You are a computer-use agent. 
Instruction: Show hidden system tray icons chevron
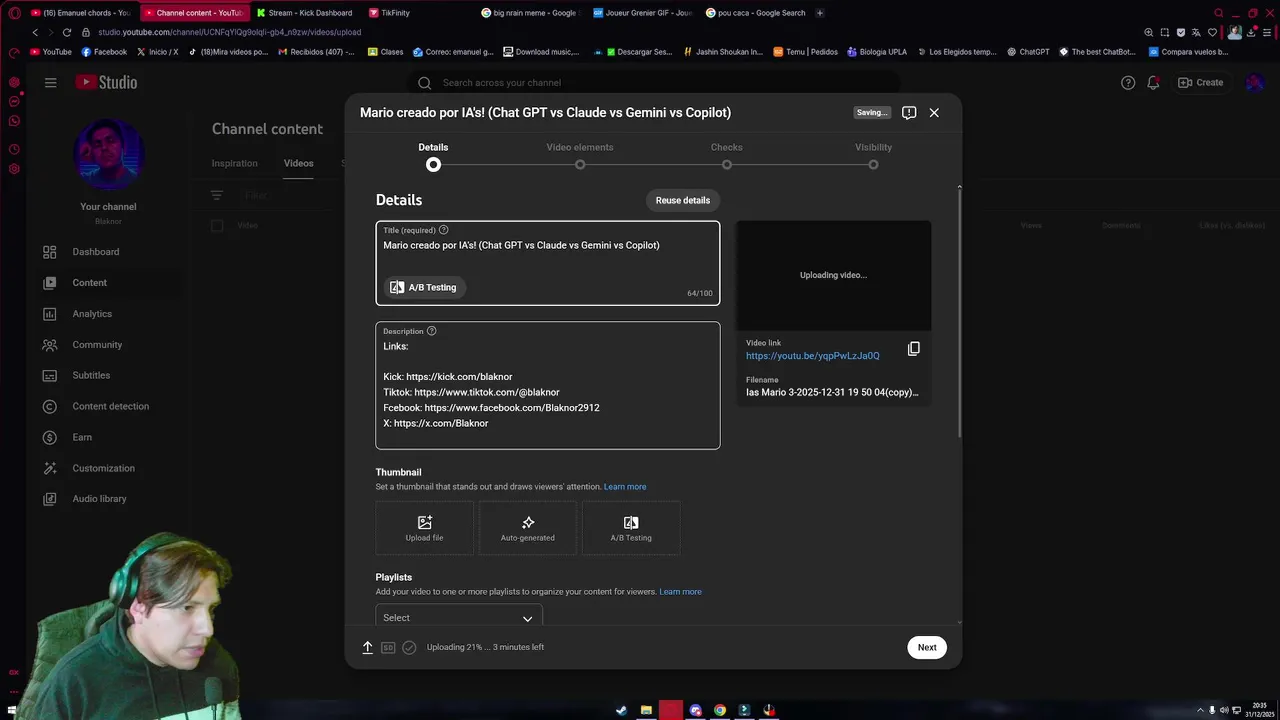click(1200, 710)
